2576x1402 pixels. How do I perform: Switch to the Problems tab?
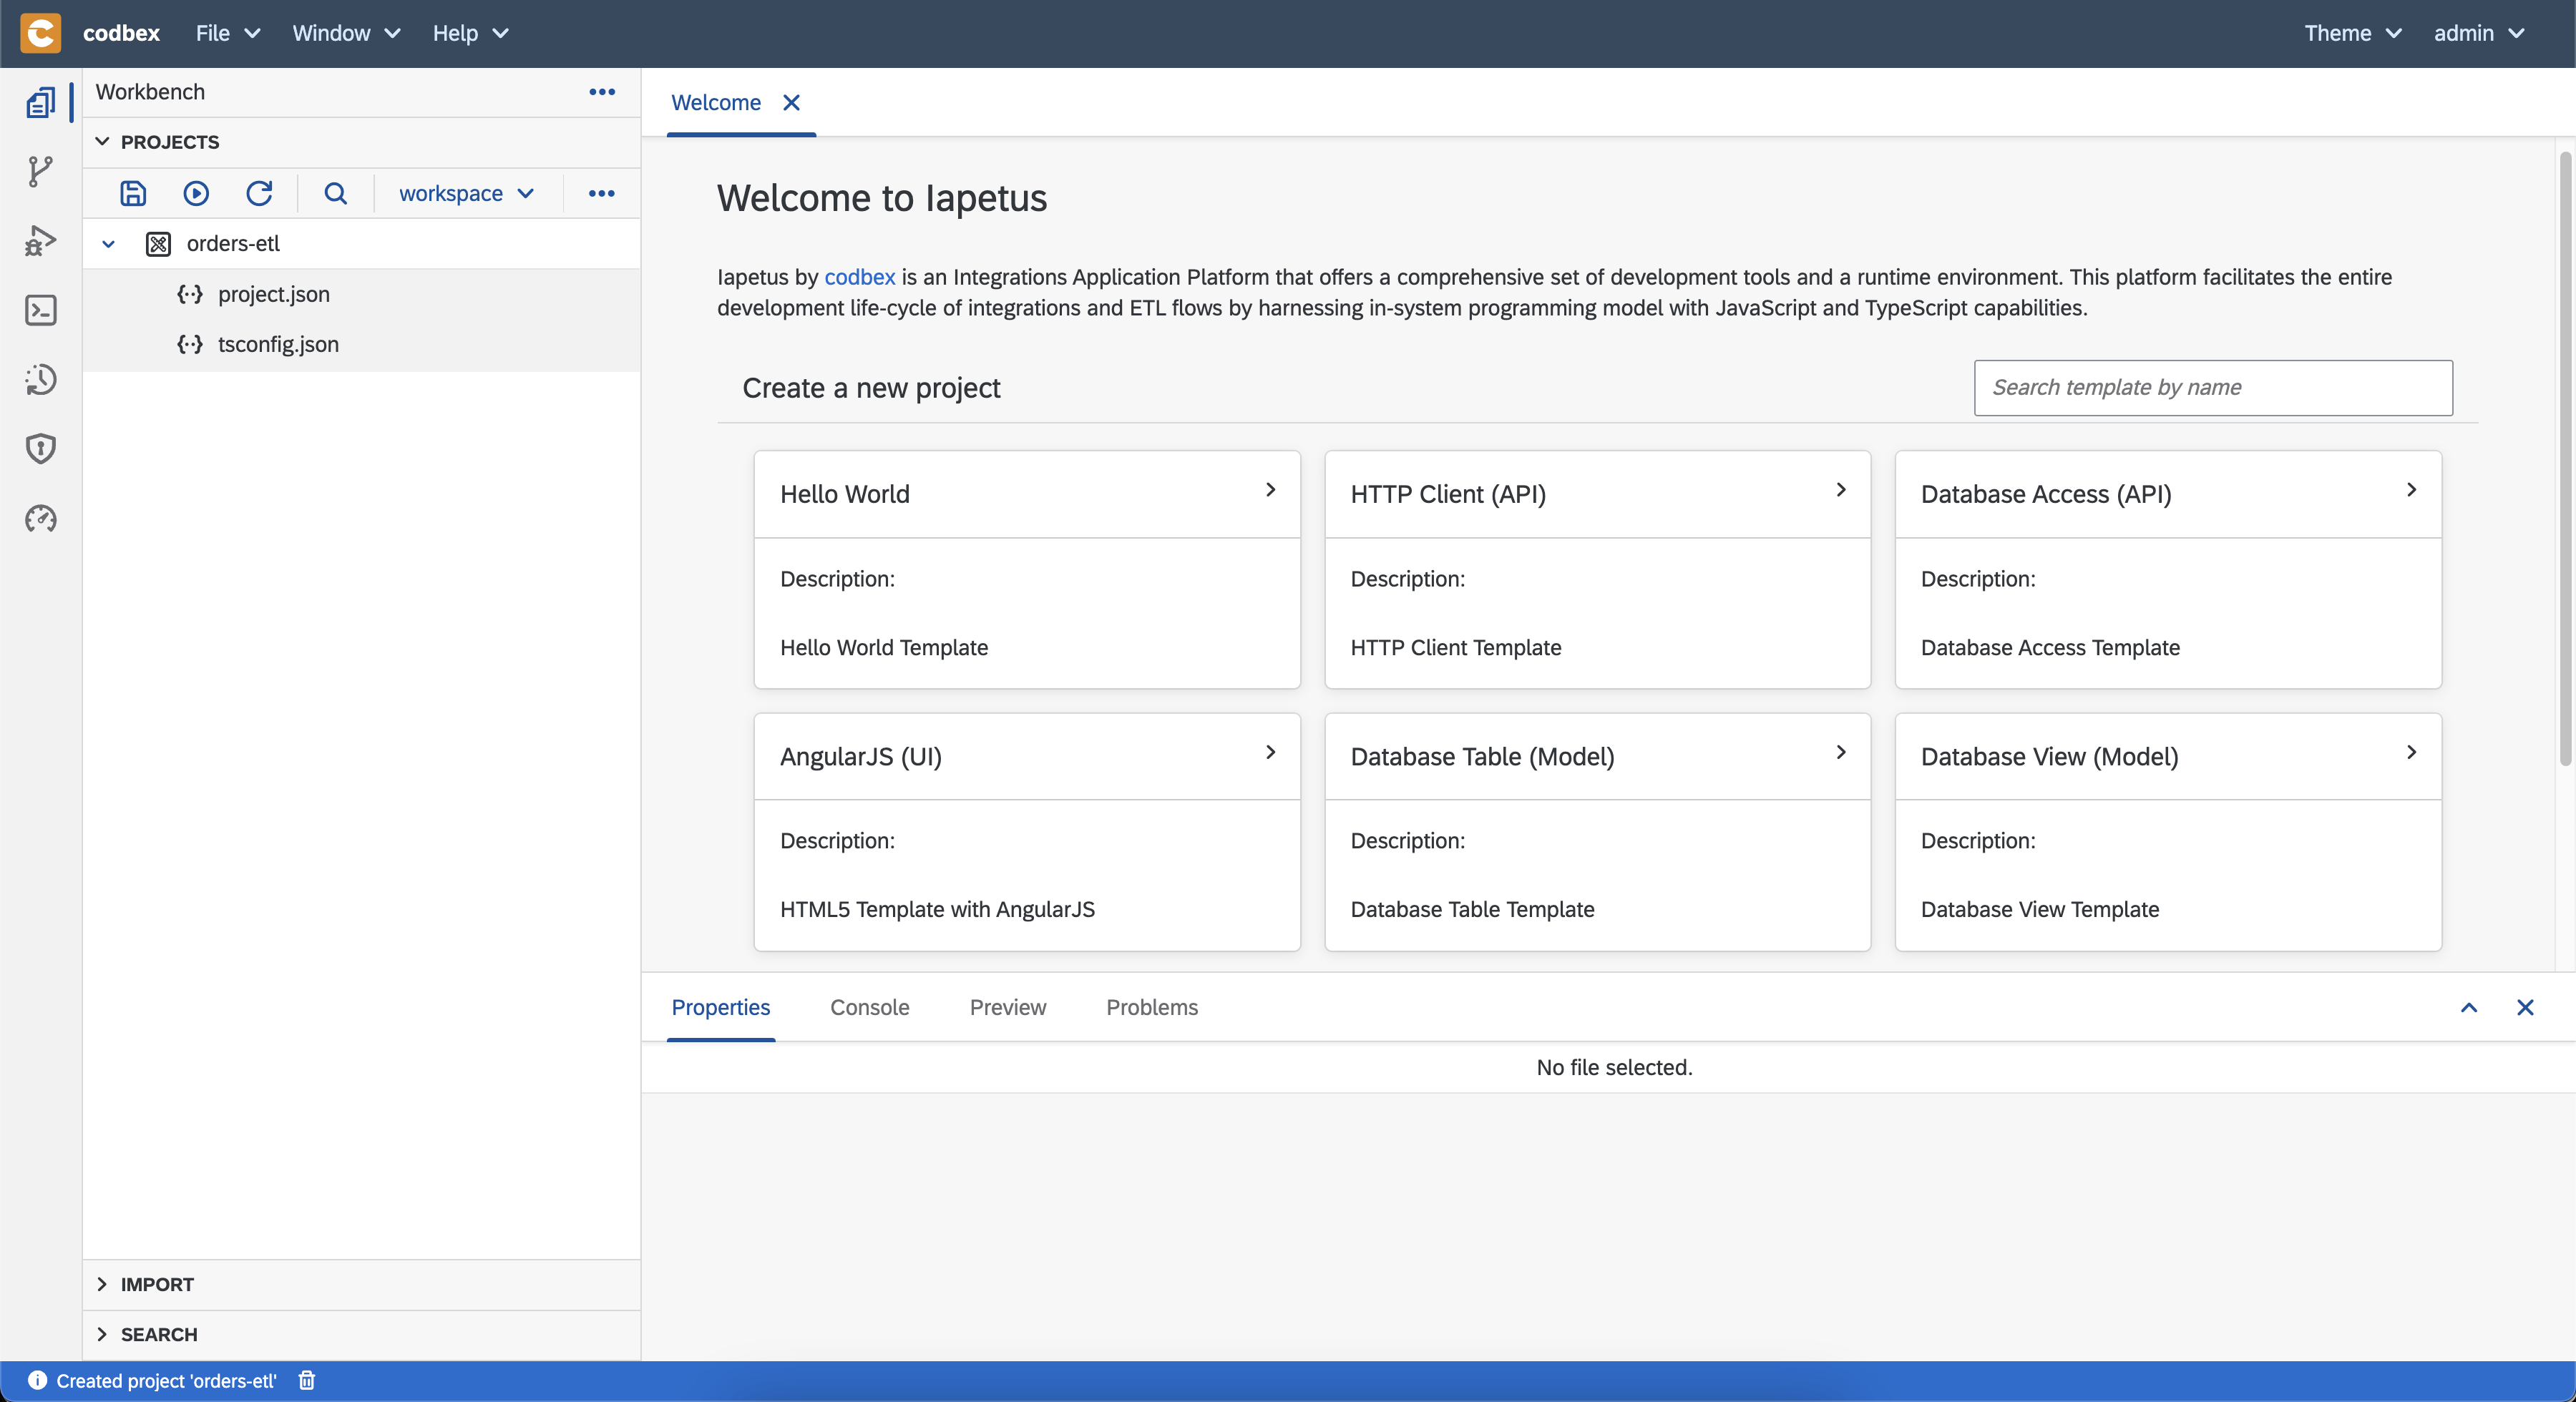[1151, 1007]
